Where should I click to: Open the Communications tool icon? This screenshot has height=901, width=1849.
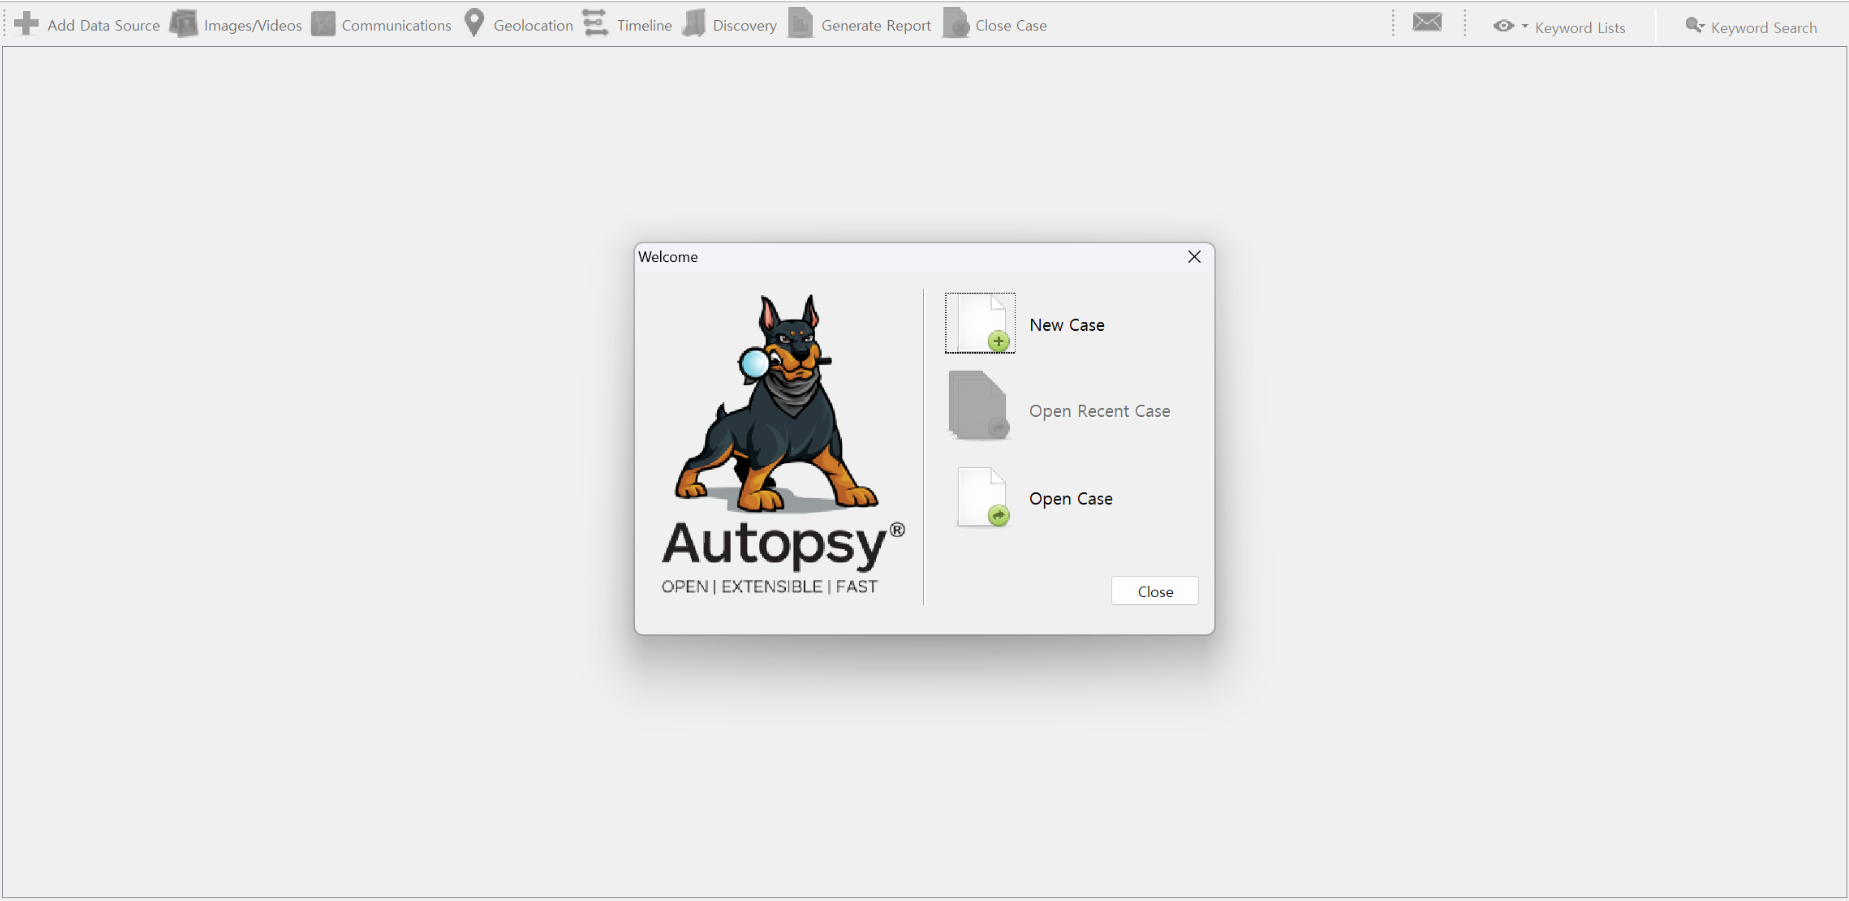[323, 23]
